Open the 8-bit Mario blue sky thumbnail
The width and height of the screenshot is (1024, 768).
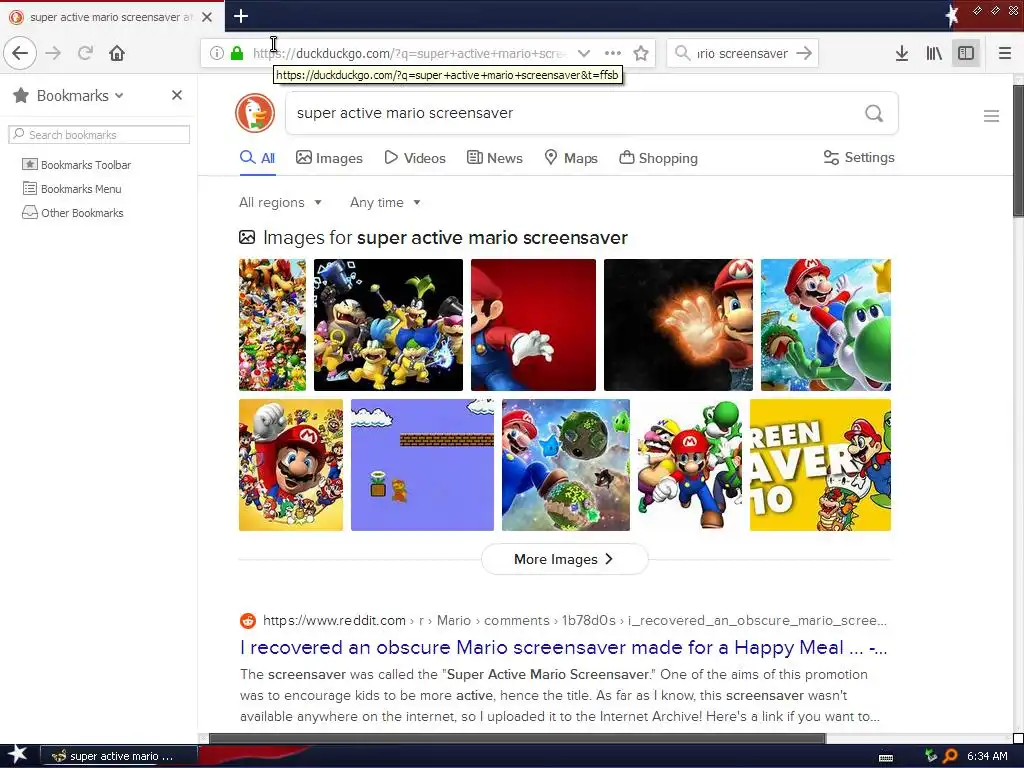pyautogui.click(x=422, y=465)
